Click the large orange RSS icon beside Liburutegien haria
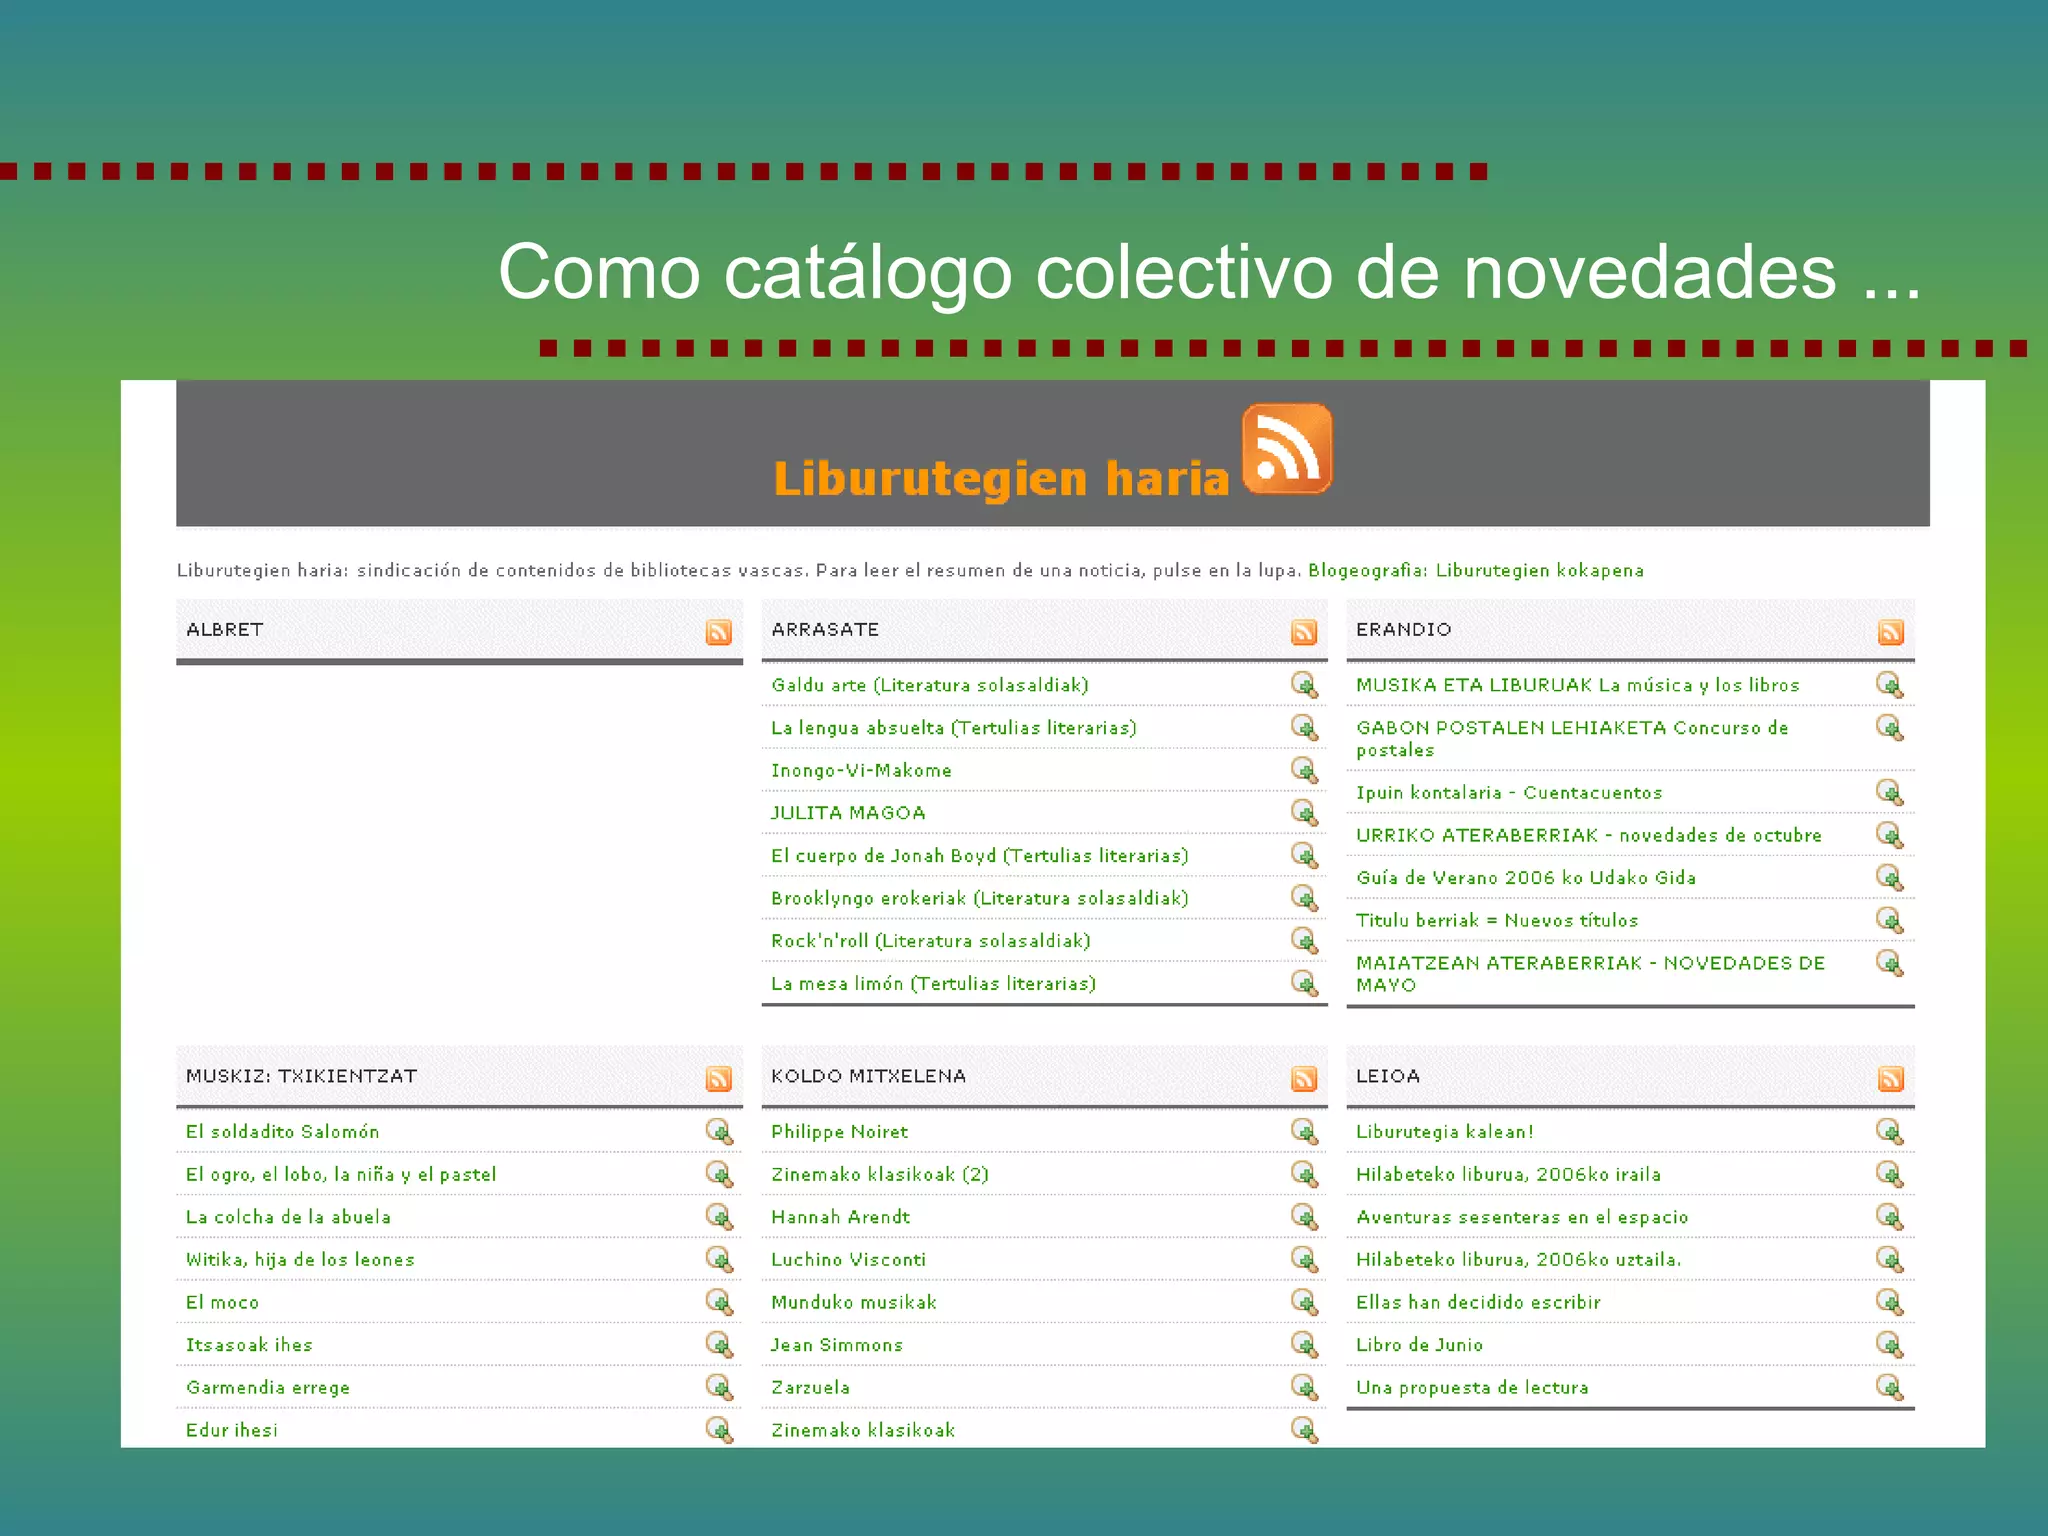This screenshot has width=2048, height=1536. (x=1286, y=449)
